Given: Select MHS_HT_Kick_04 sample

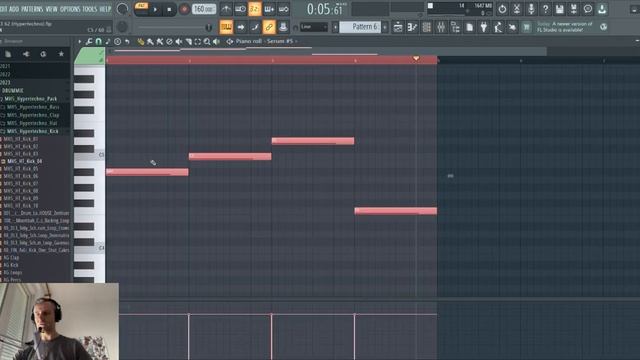Looking at the screenshot, I should coord(24,161).
